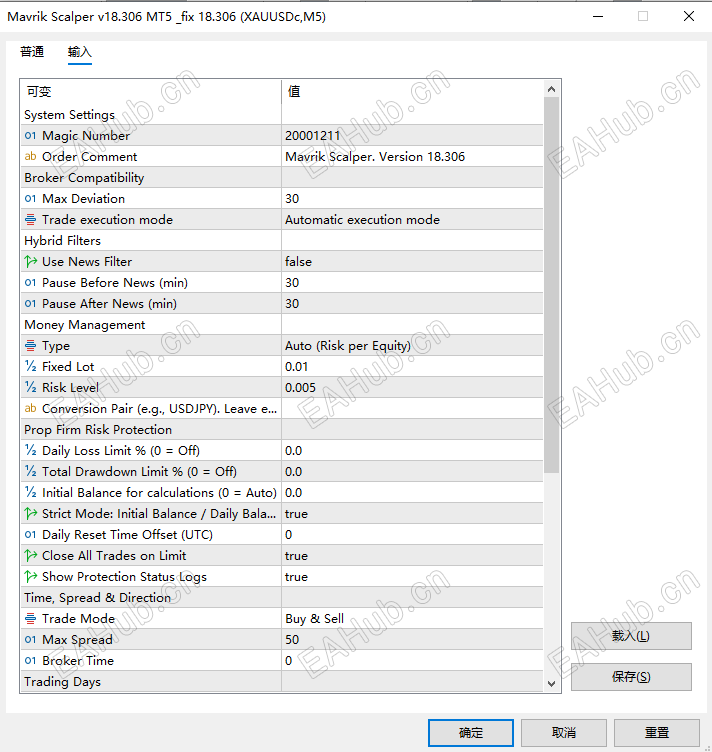Viewport: 712px width, 752px height.
Task: Click the string icon beside Conversion Pair
Action: 30,409
